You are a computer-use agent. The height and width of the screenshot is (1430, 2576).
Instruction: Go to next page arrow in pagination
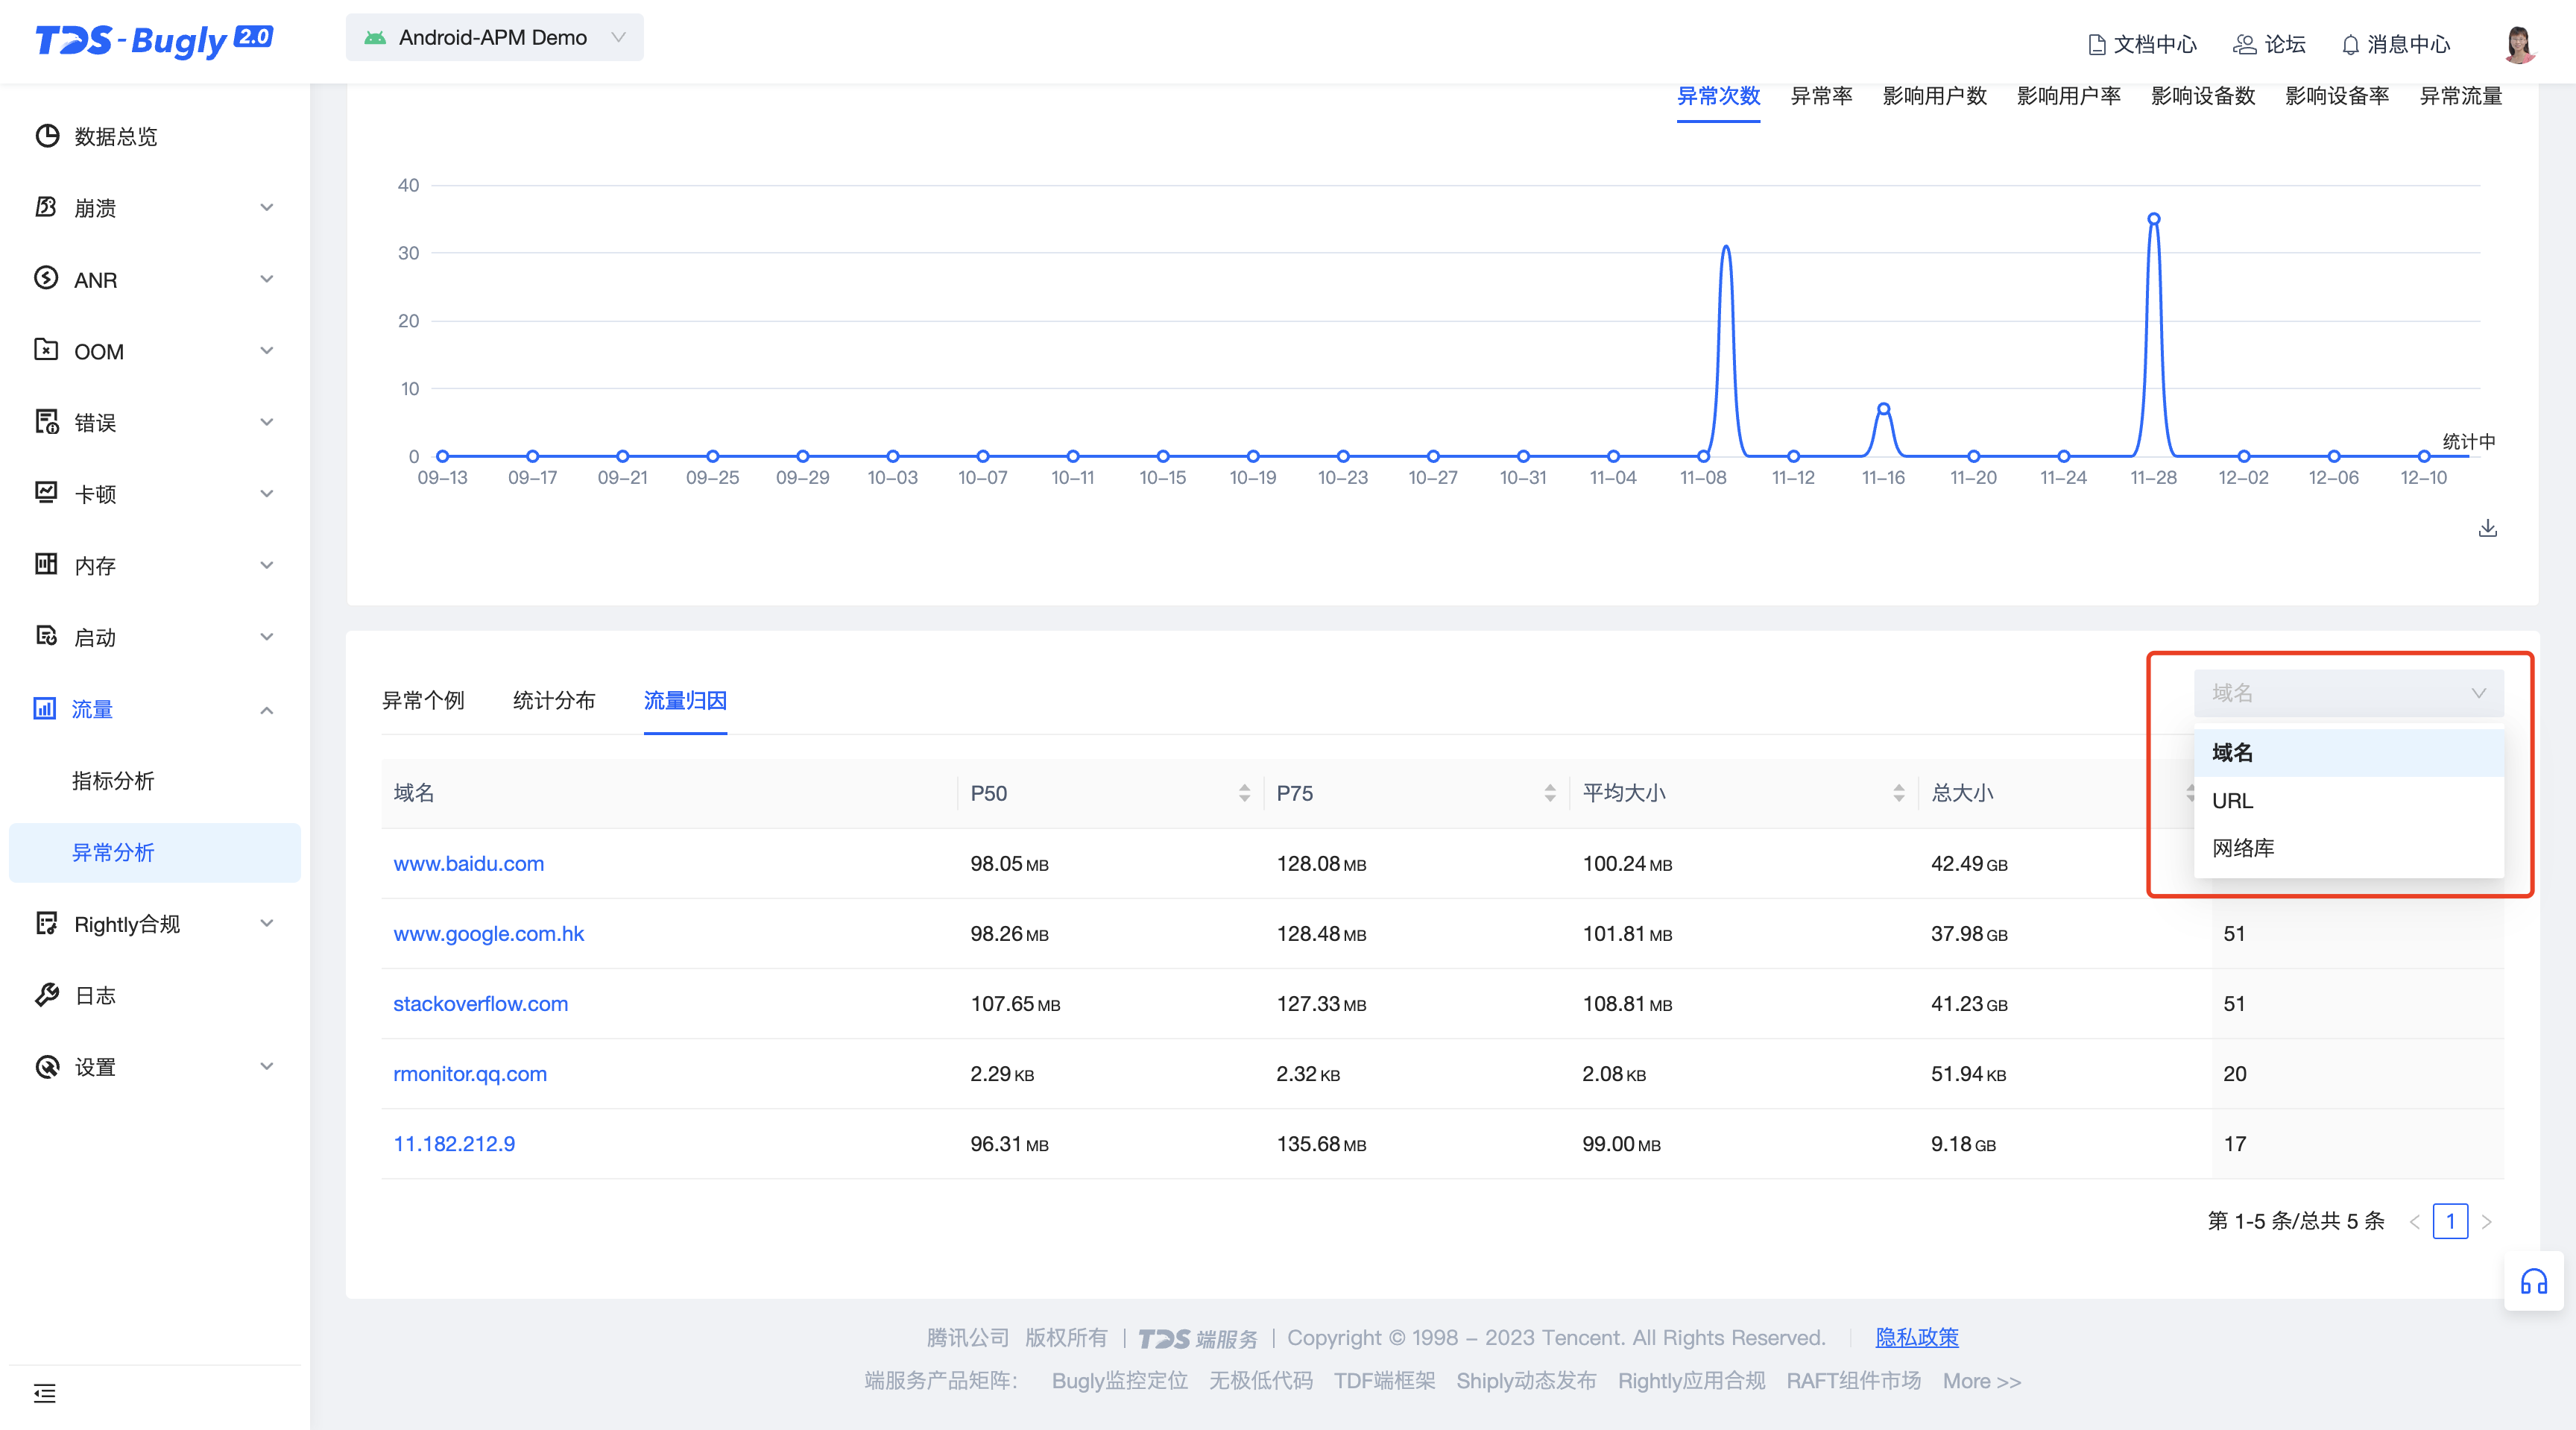[x=2487, y=1221]
